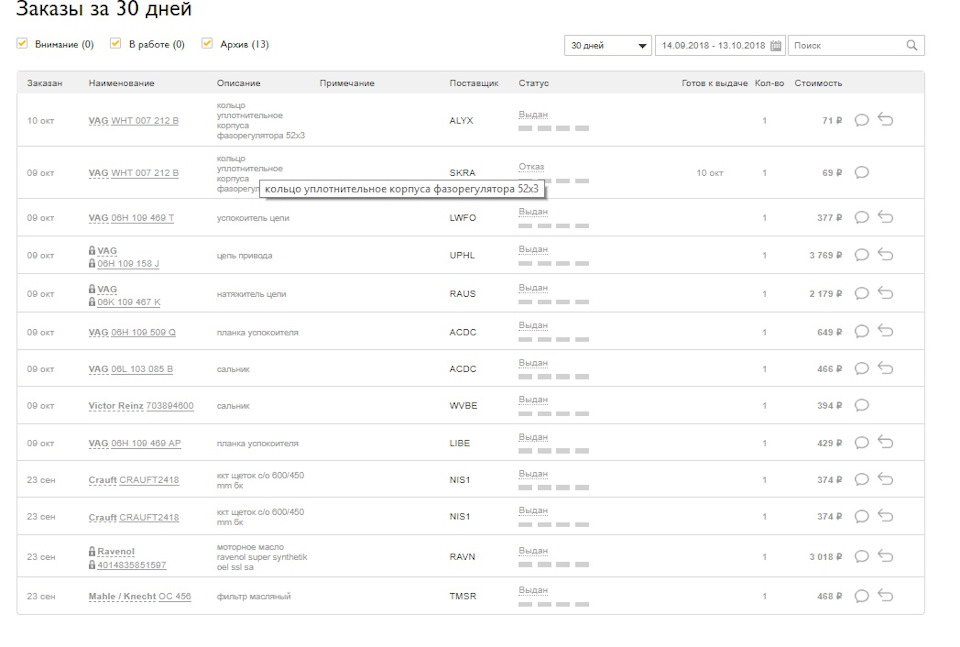Open comment icon for Victor Reinz order
960x647 pixels.
(861, 405)
